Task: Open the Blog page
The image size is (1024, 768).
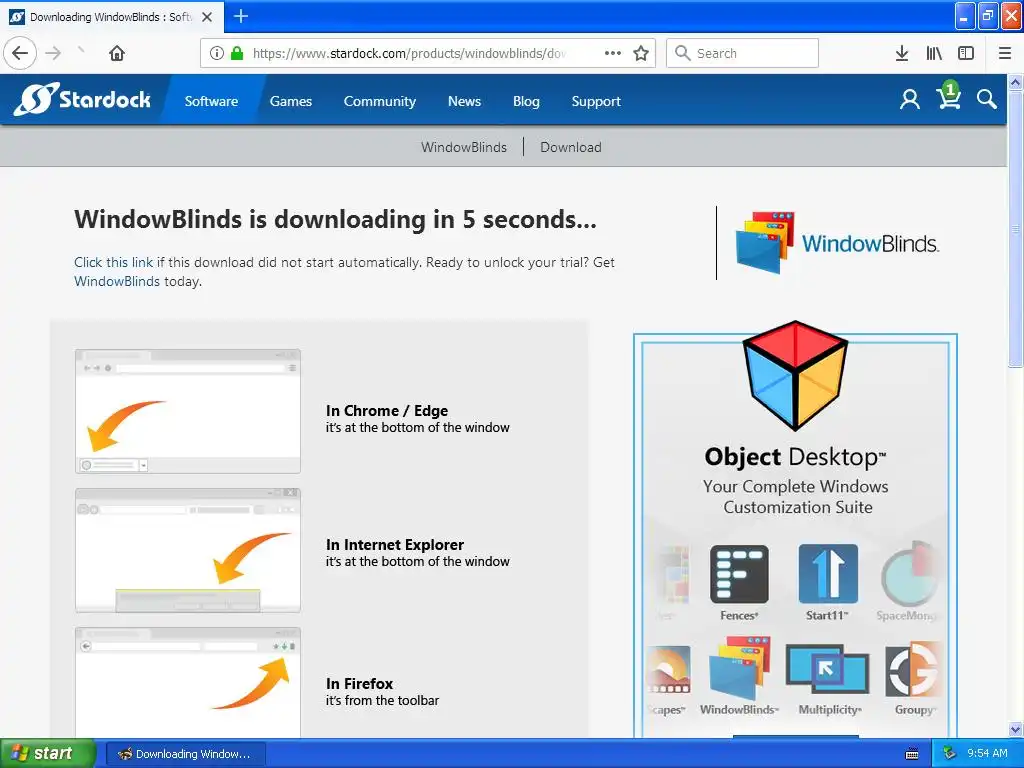Action: pos(526,101)
